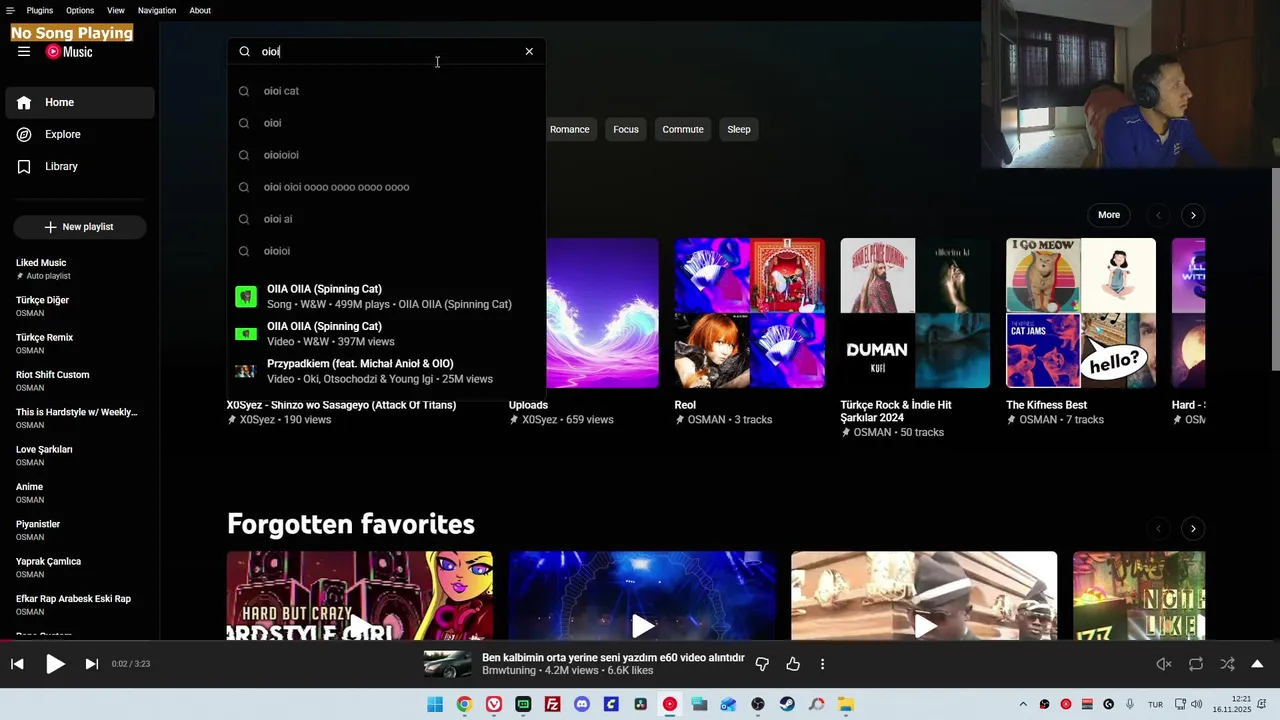Skip to previous track

(17, 664)
